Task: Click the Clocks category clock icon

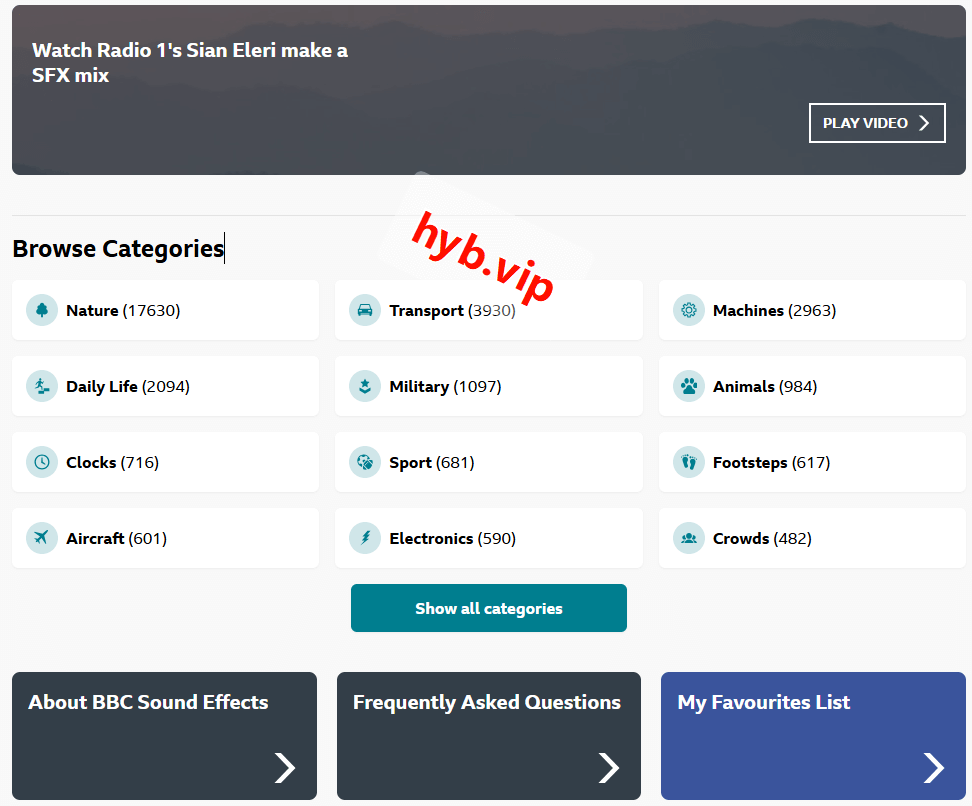Action: [x=42, y=462]
